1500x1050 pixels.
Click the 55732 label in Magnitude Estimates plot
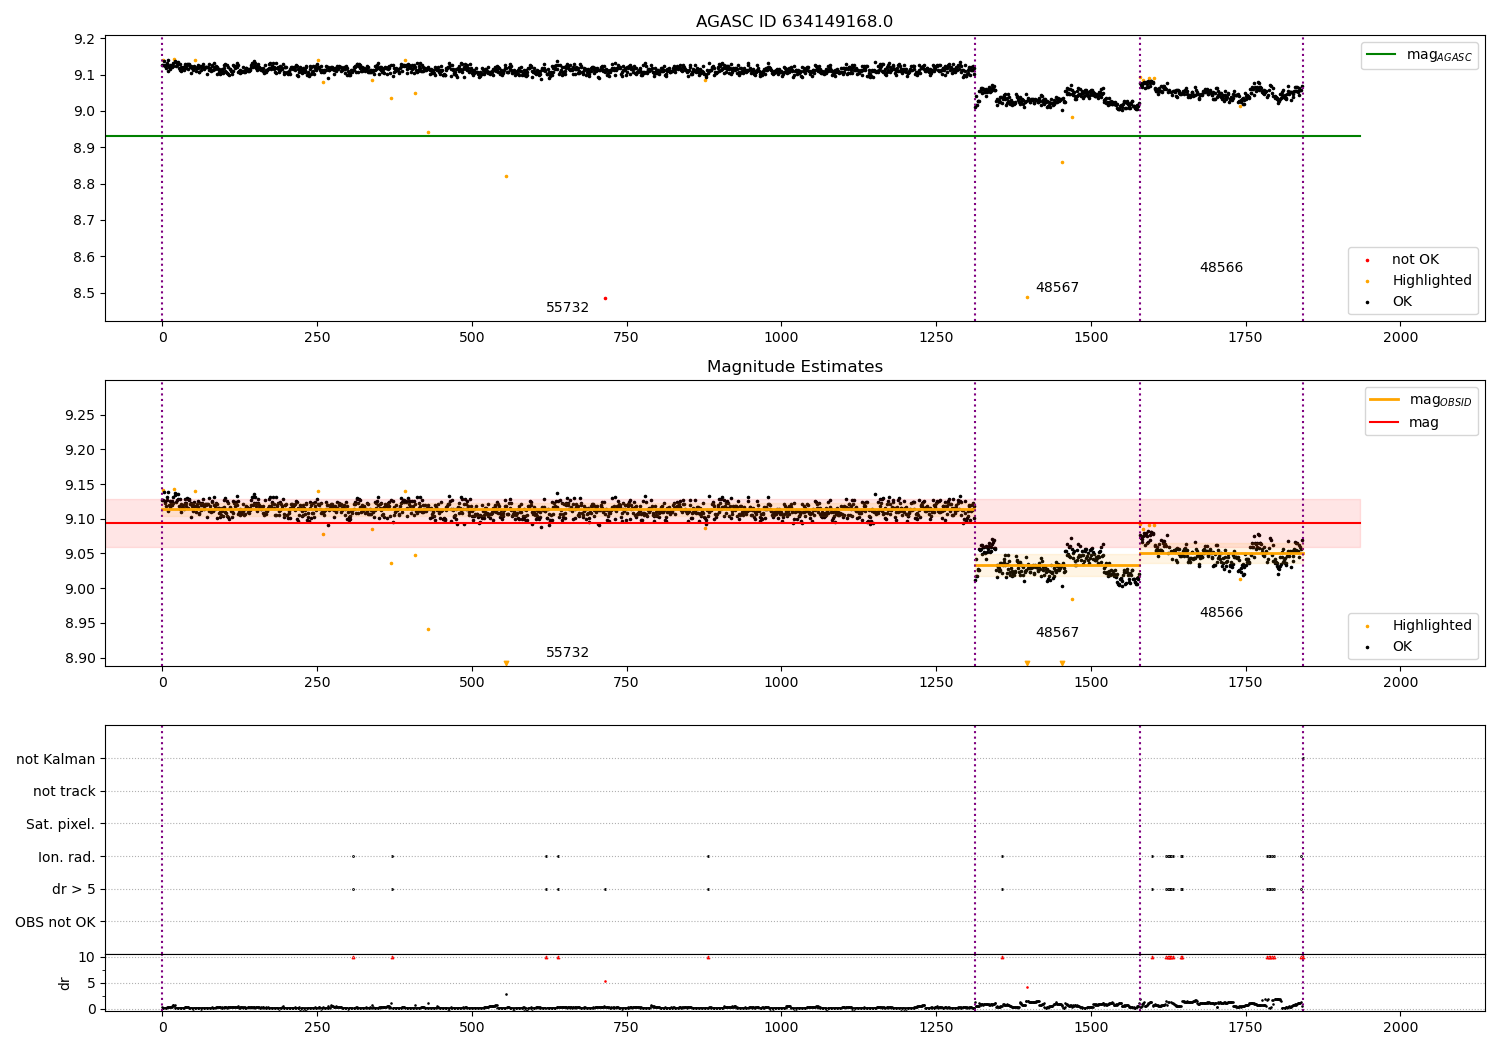[x=567, y=653]
